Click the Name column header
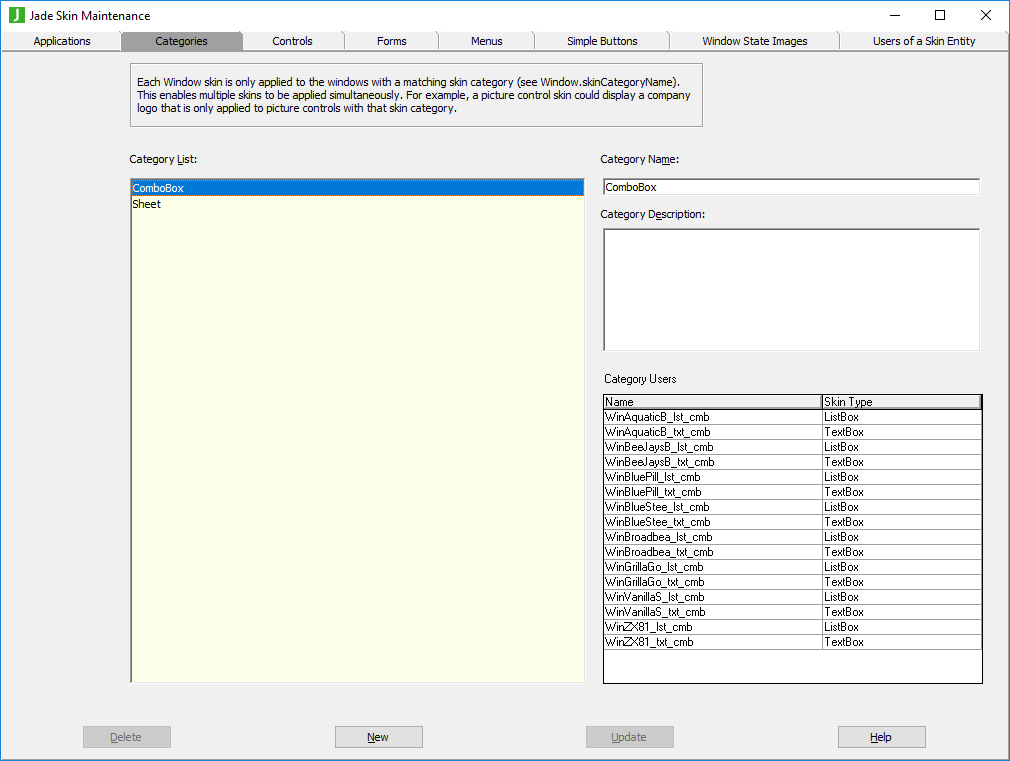The image size is (1010, 761). (712, 402)
